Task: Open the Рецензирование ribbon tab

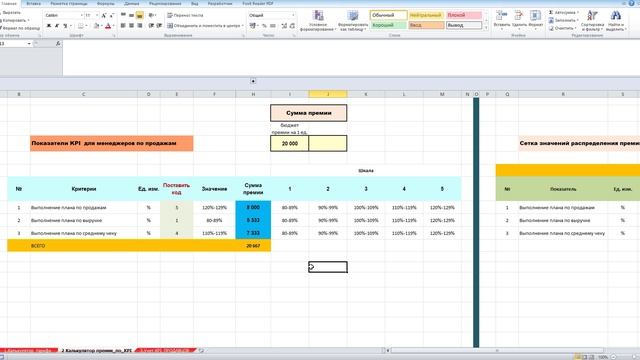Action: (165, 3)
